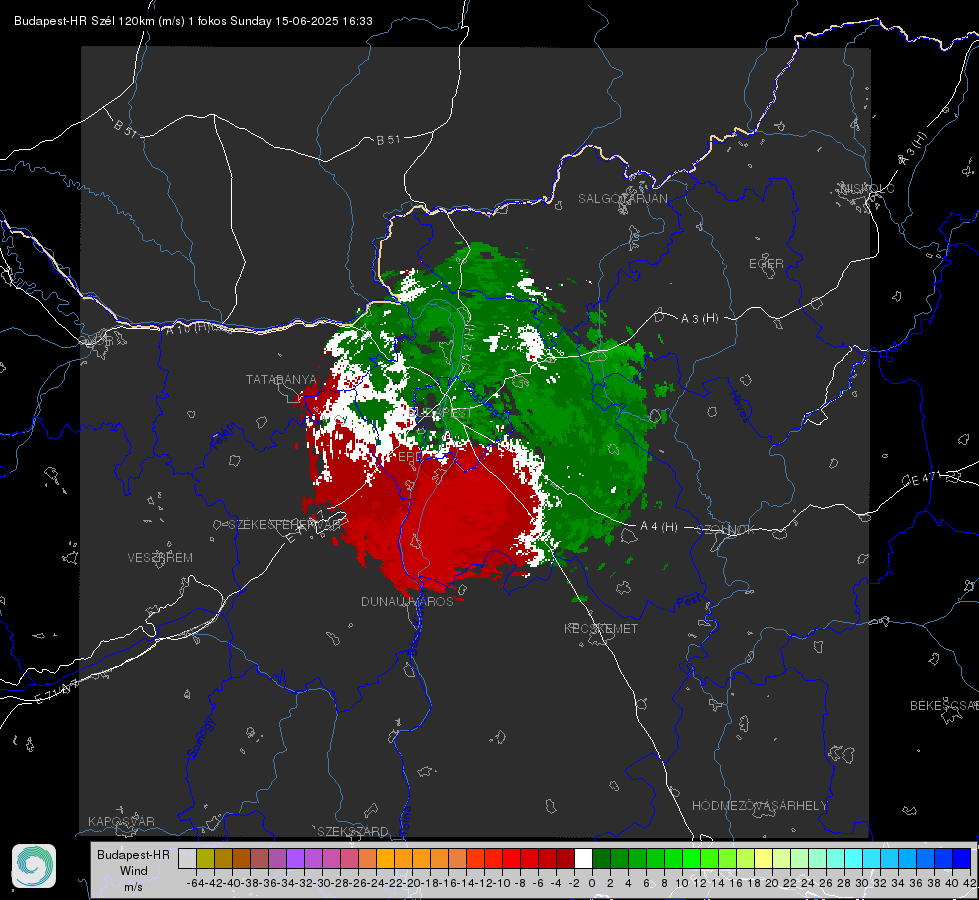Click the white zero-velocity legend swatch
Viewport: 979px width, 900px height.
click(583, 858)
